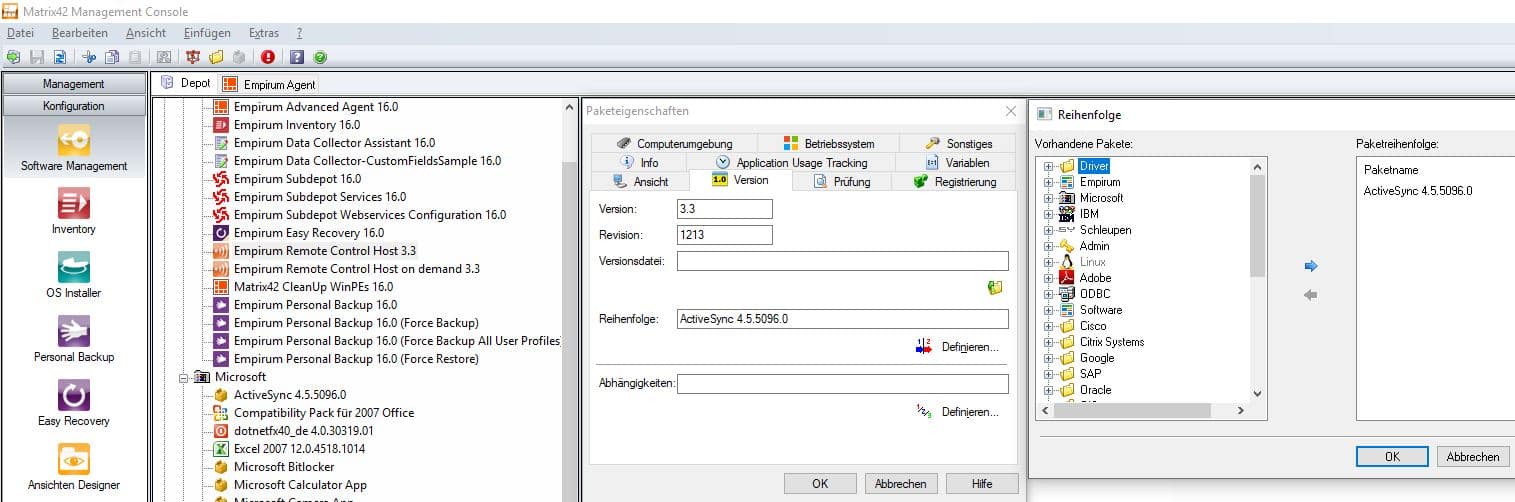Expand the Adobe node in Reihenfolge

tap(1048, 278)
